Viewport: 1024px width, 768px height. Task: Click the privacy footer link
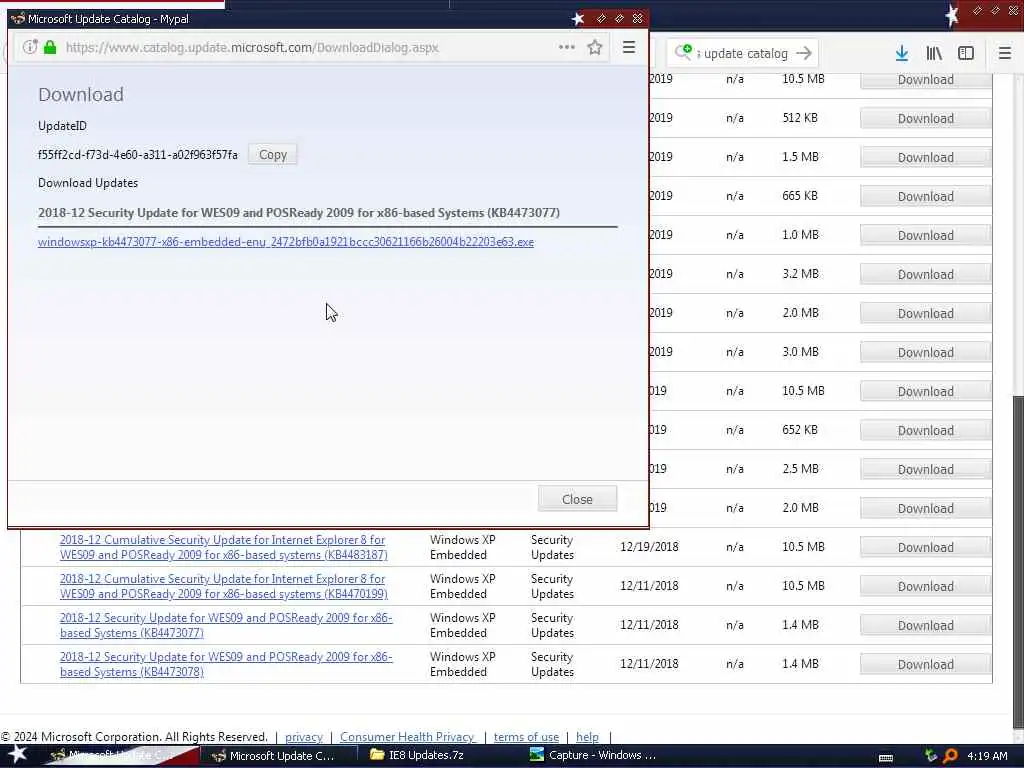(x=304, y=737)
